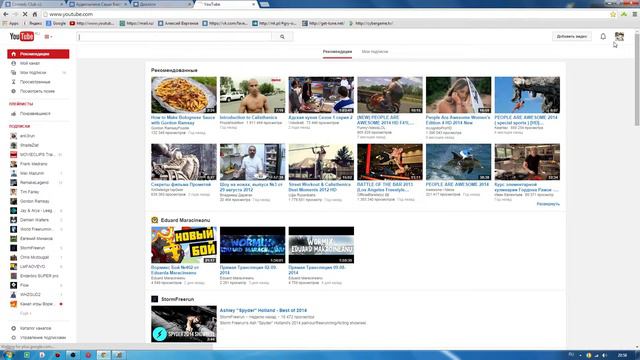The height and width of the screenshot is (360, 640).
Task: Open the guide menu beside YouTube logo
Action: [48, 37]
